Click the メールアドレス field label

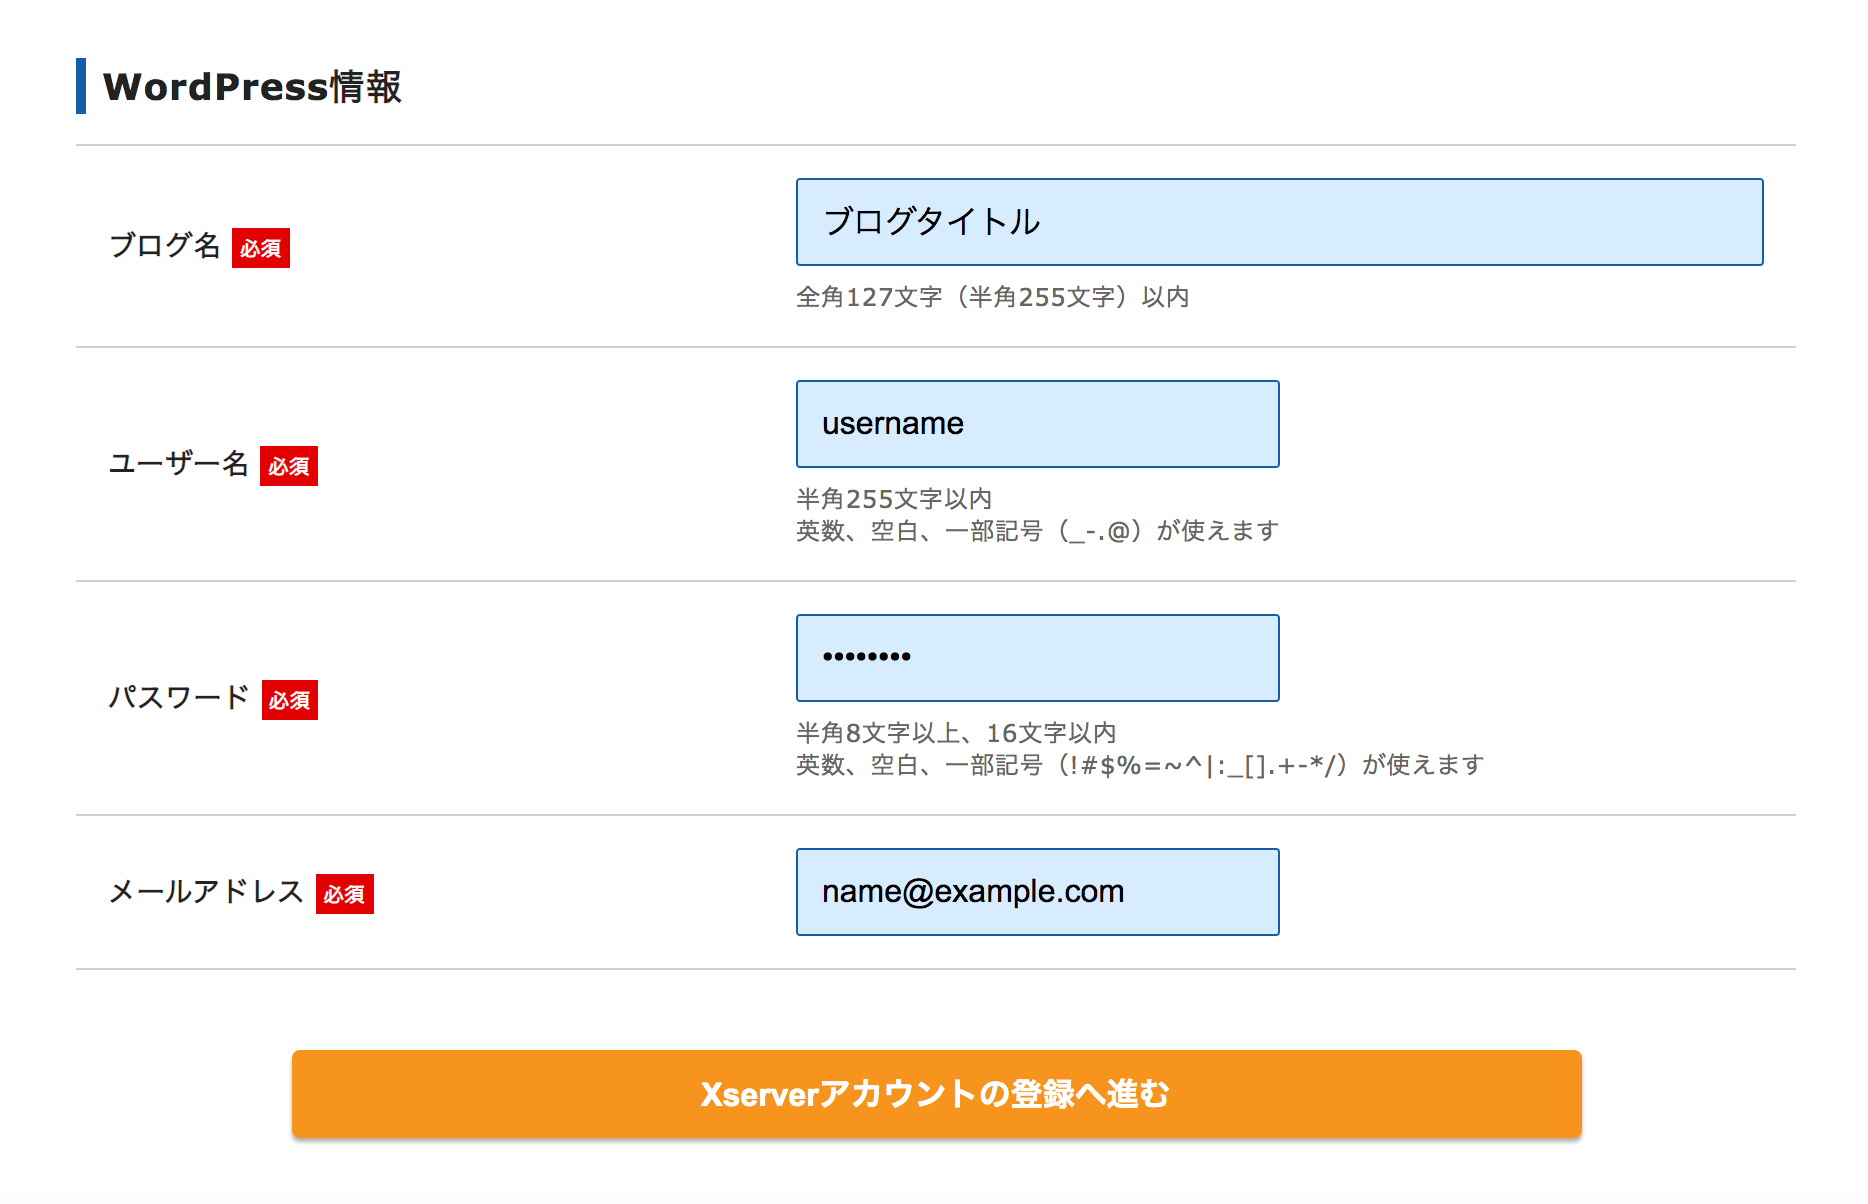pyautogui.click(x=204, y=892)
